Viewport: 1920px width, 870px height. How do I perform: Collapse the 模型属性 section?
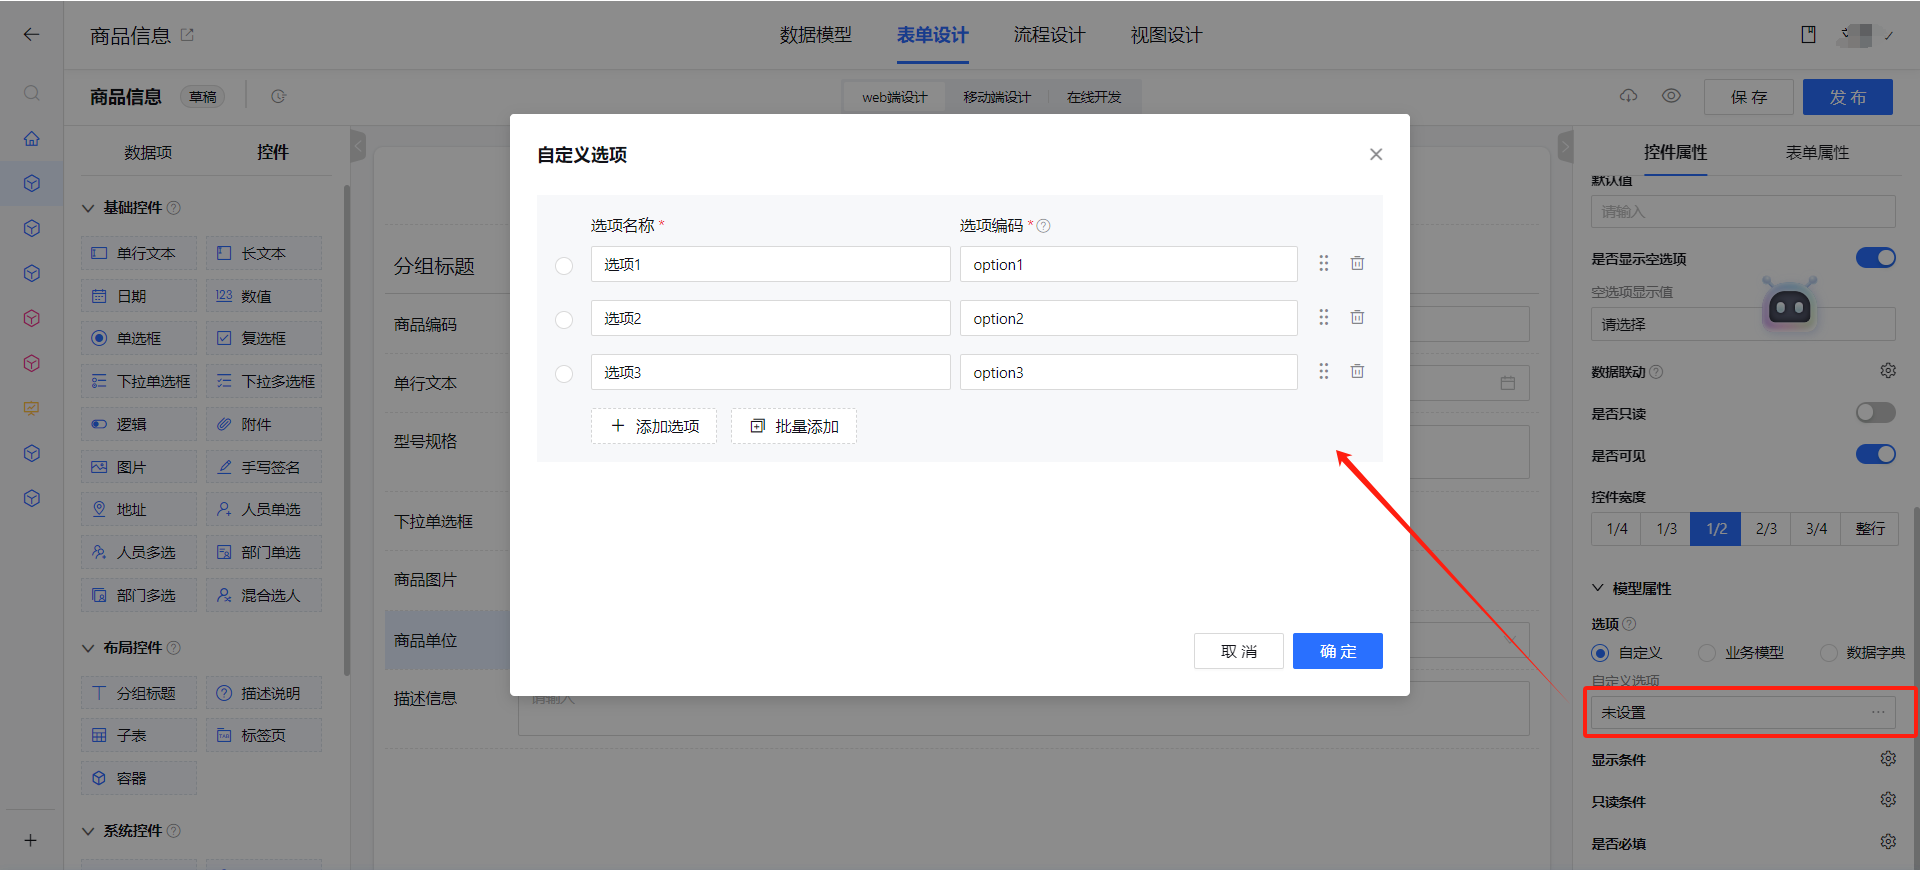(x=1598, y=588)
